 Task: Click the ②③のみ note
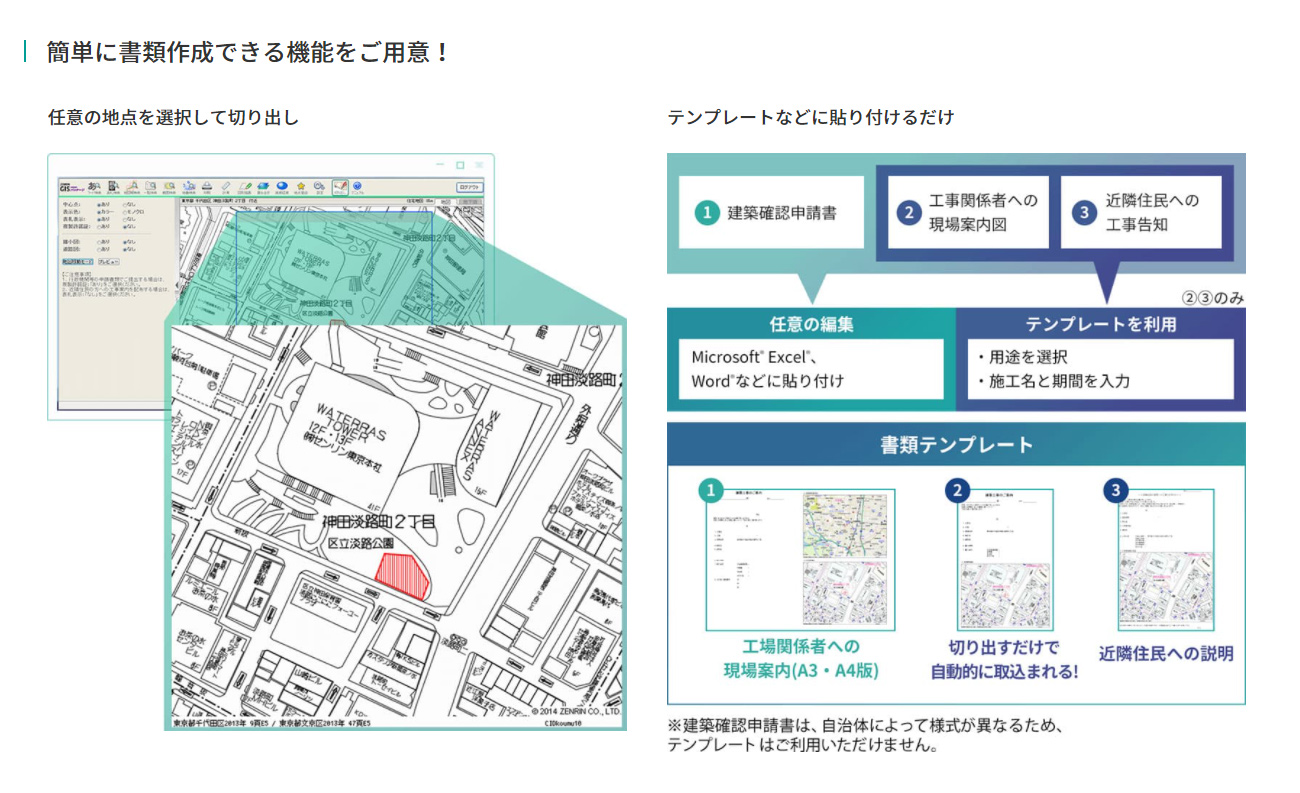point(1212,297)
